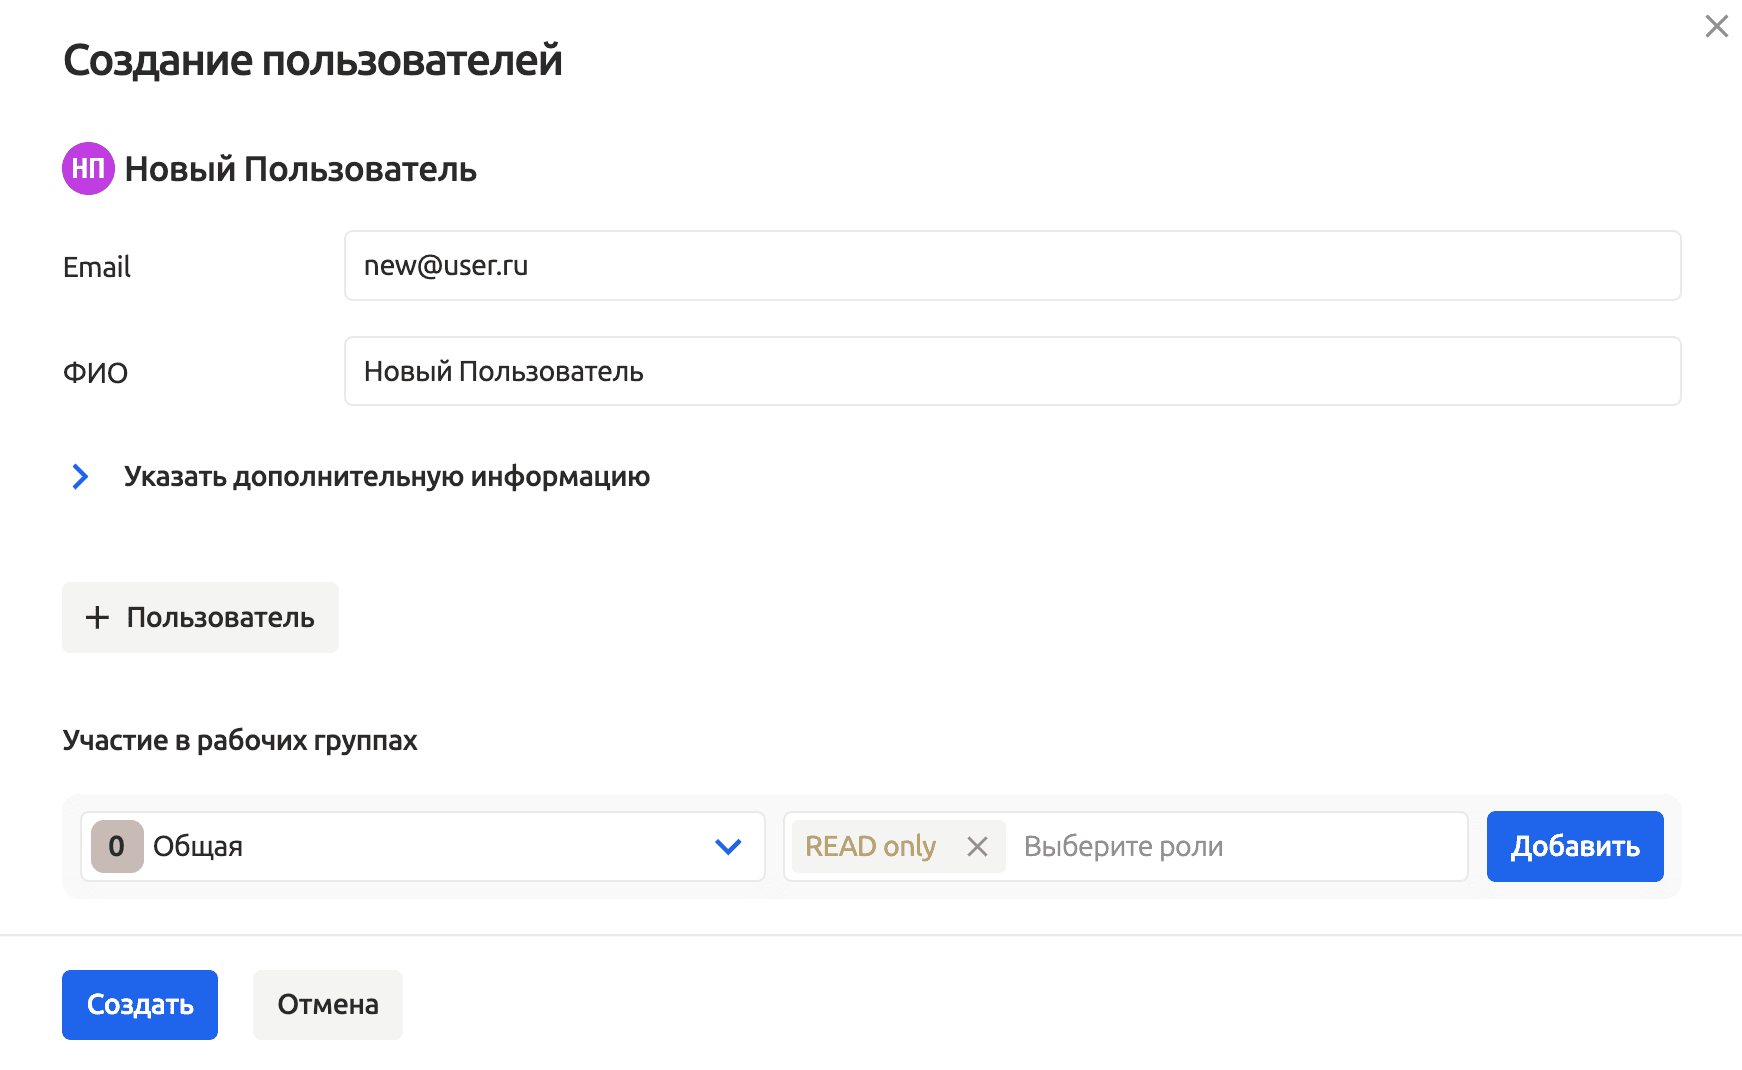Click the plus icon on Пользователь button
1742x1070 pixels.
(x=97, y=617)
